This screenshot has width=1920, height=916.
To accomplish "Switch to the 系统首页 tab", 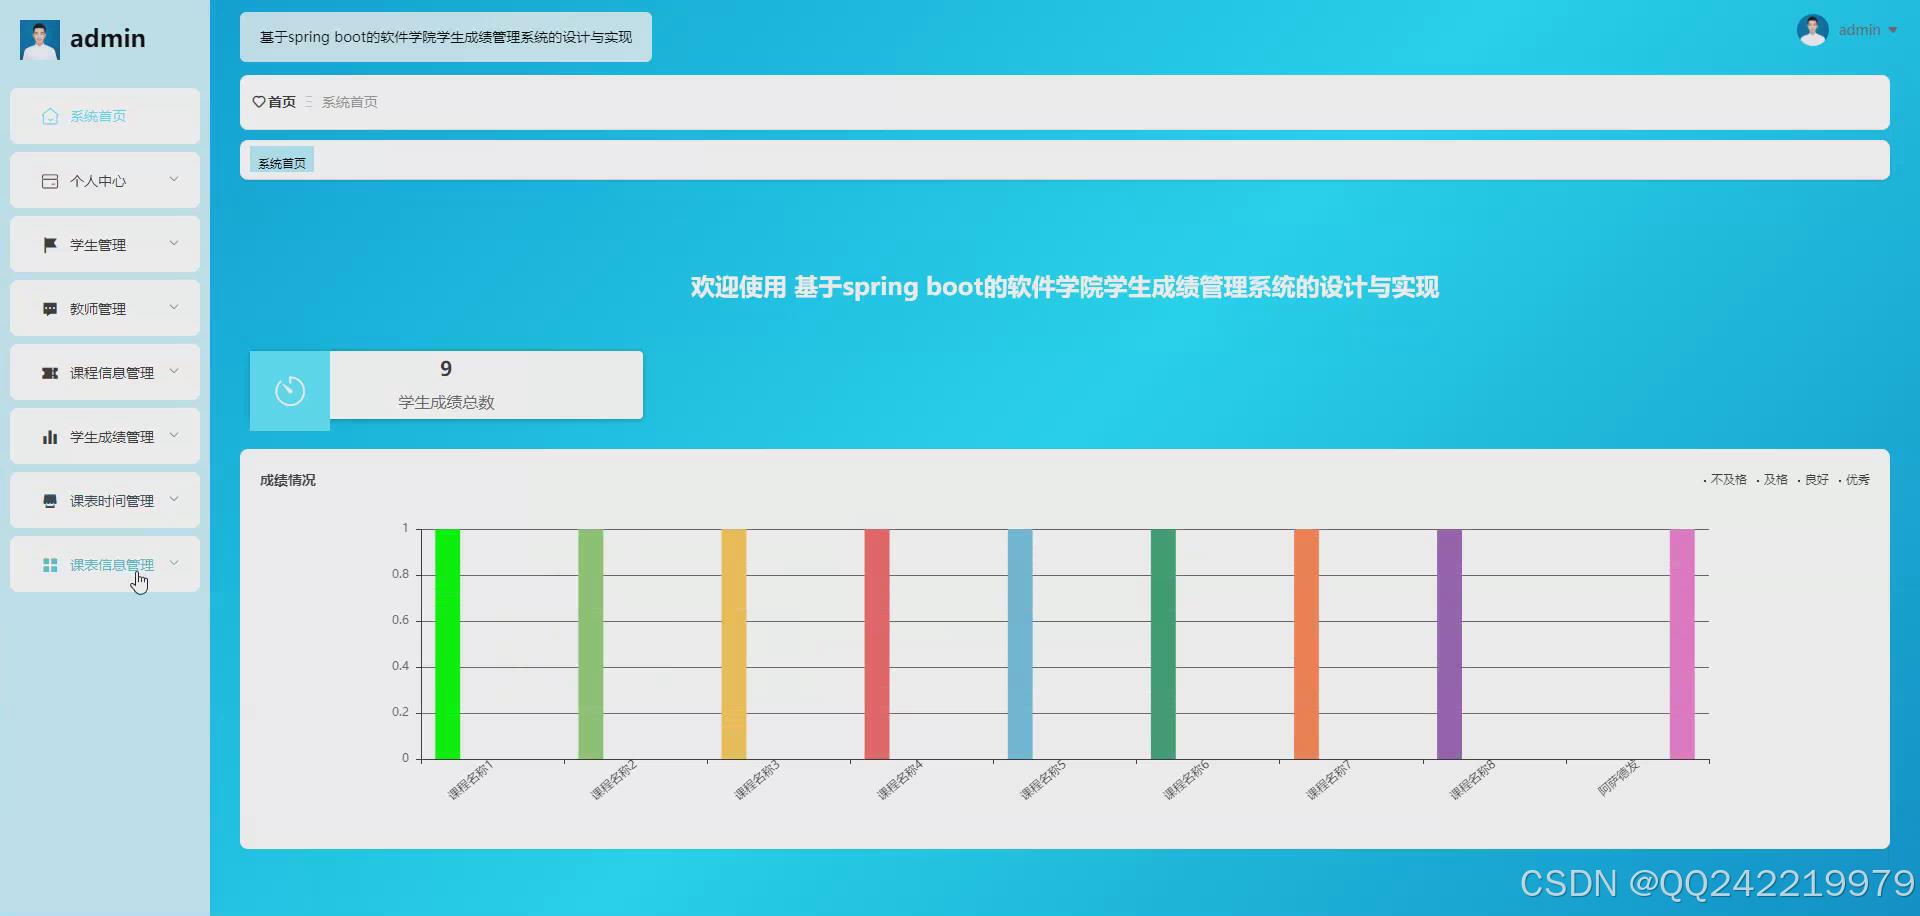I will click(x=281, y=161).
